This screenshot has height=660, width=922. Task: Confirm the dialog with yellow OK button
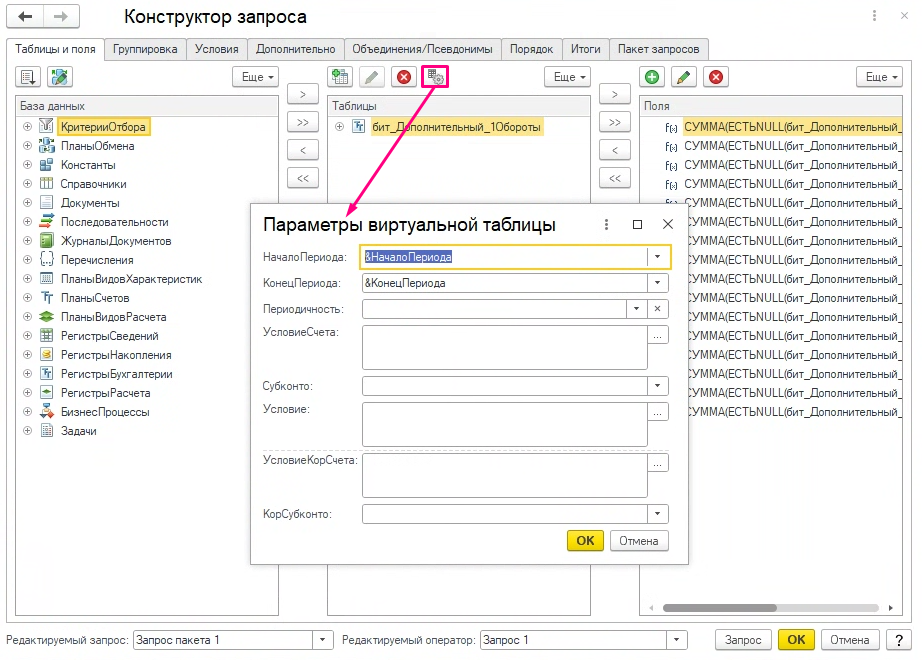point(585,541)
